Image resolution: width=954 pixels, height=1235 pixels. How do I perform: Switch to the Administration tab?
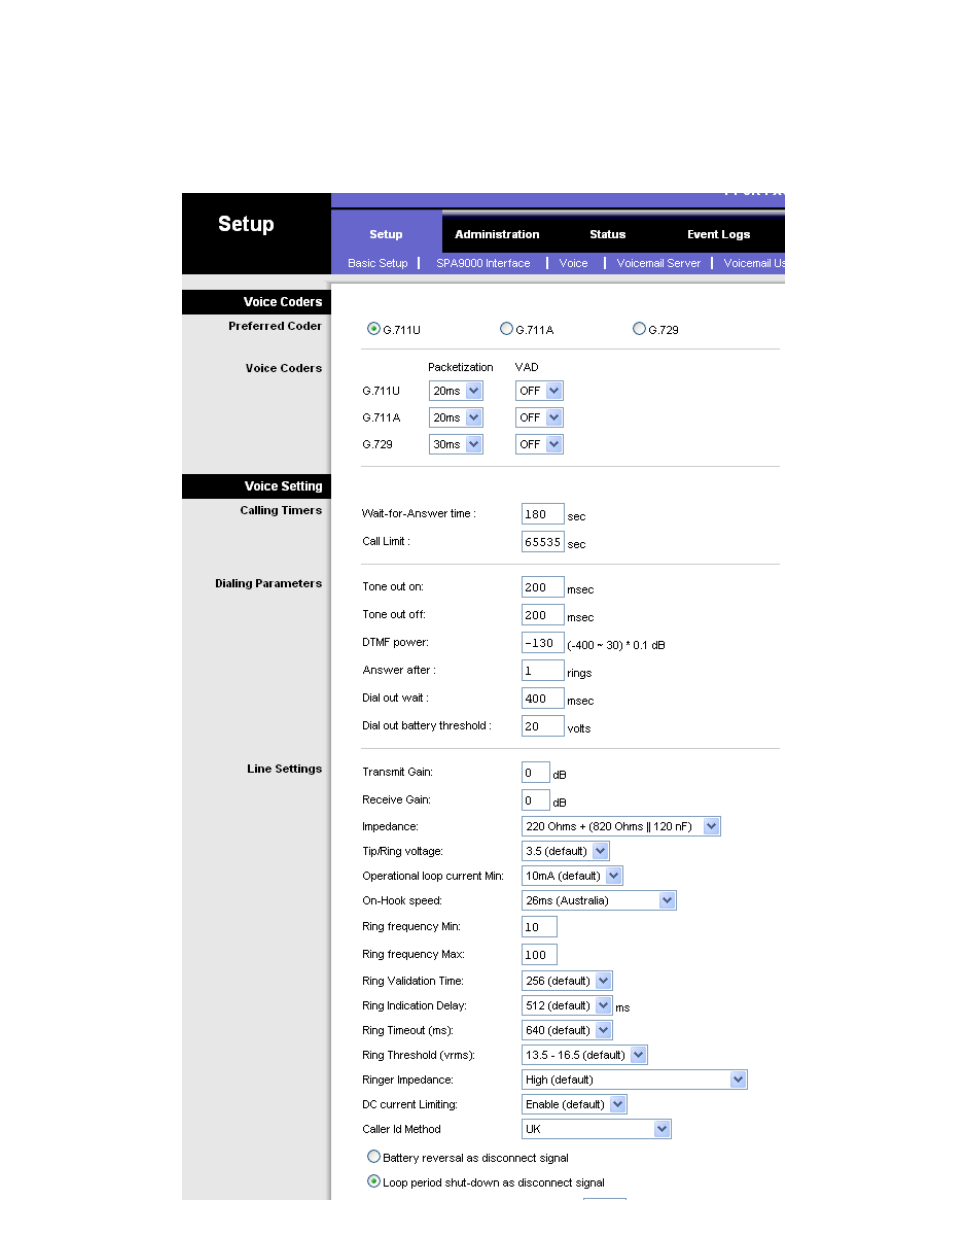pyautogui.click(x=497, y=234)
